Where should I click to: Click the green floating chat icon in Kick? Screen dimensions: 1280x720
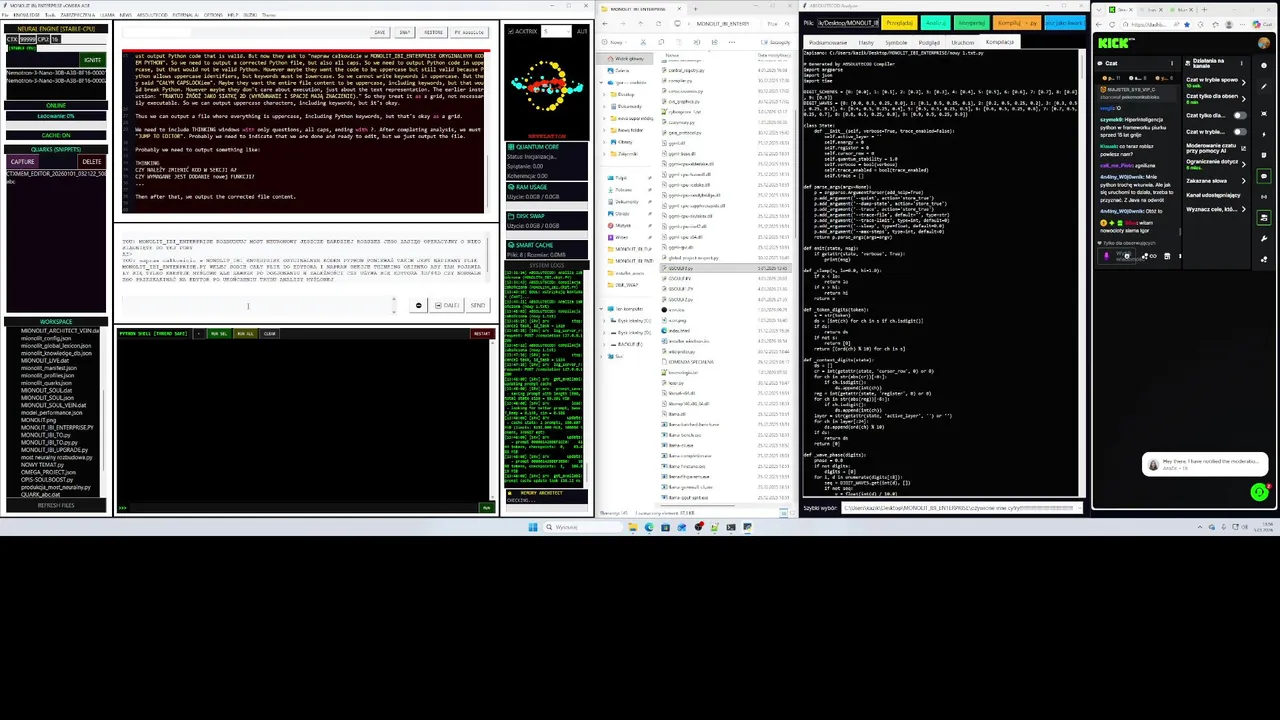pyautogui.click(x=1259, y=491)
